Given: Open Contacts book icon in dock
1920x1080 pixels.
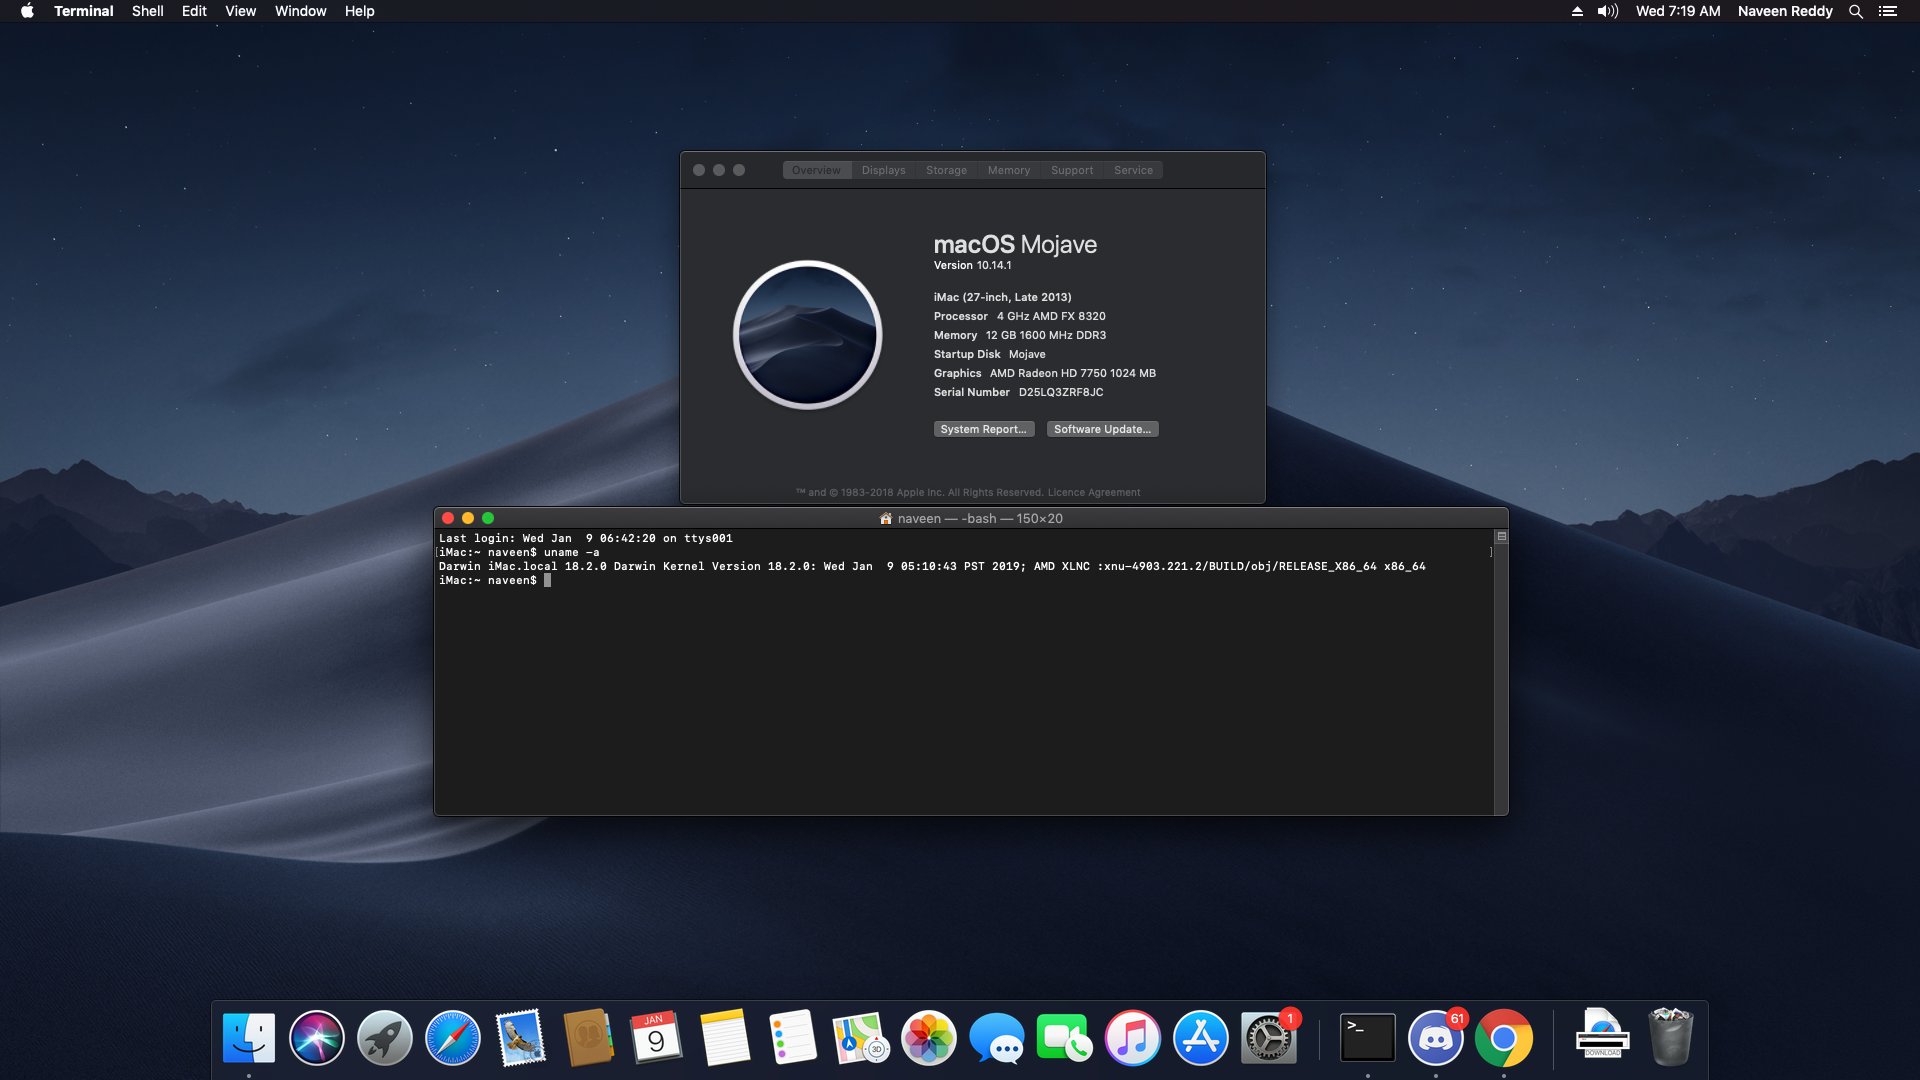Looking at the screenshot, I should coord(588,1038).
